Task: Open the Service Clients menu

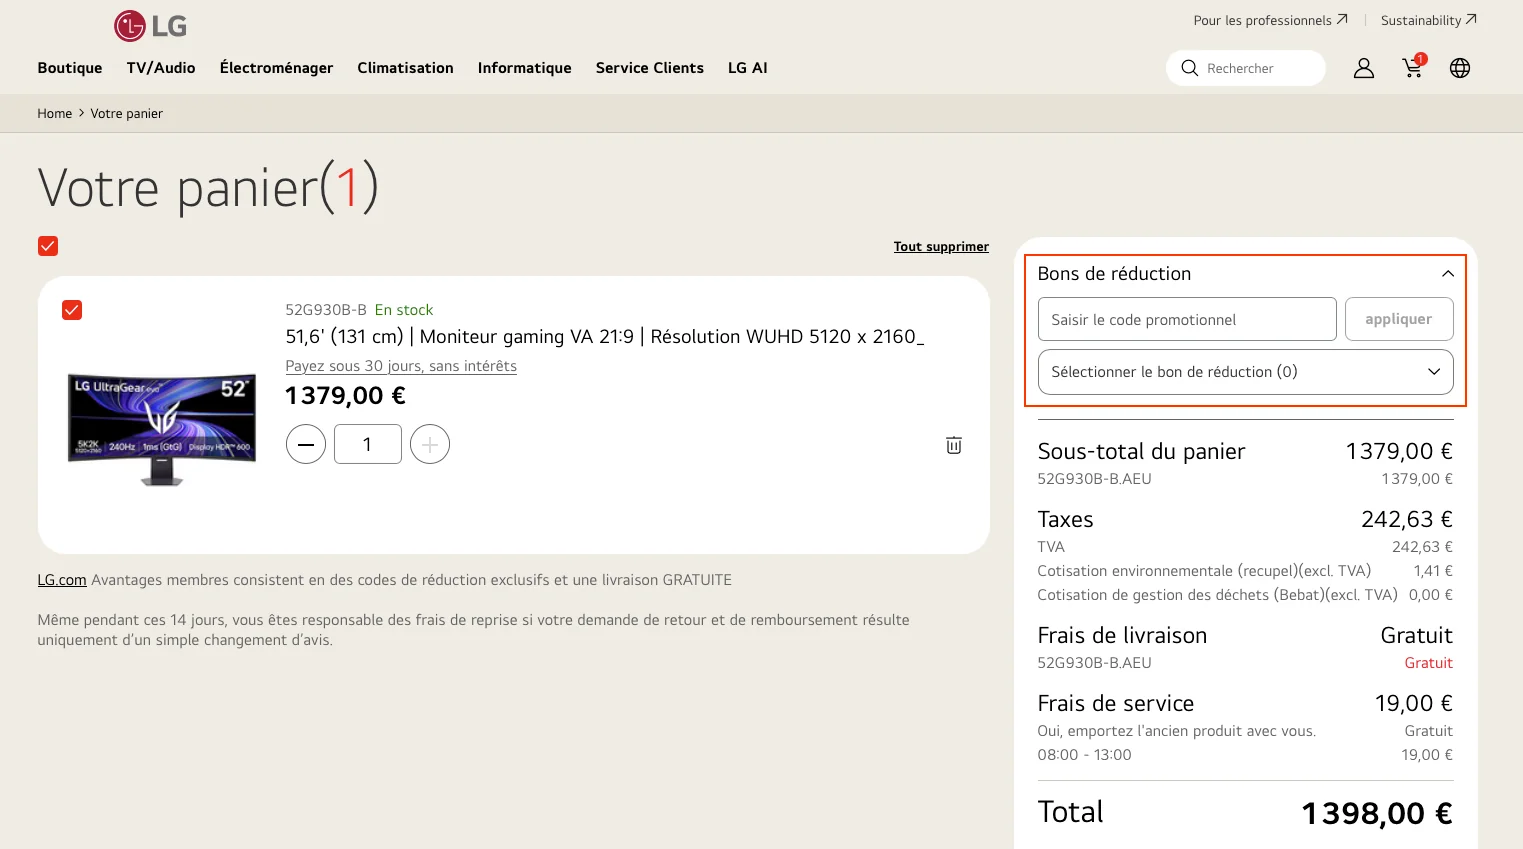Action: [650, 68]
